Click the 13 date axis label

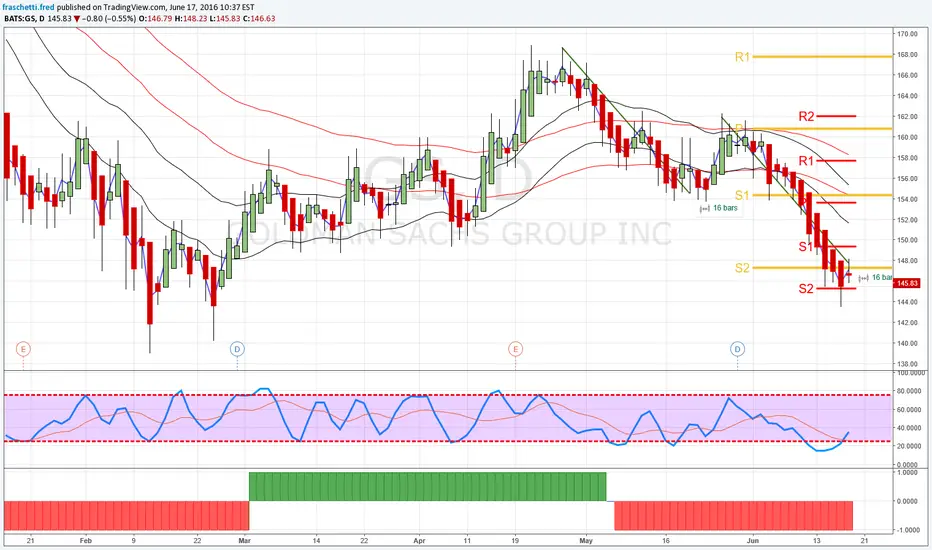click(817, 541)
